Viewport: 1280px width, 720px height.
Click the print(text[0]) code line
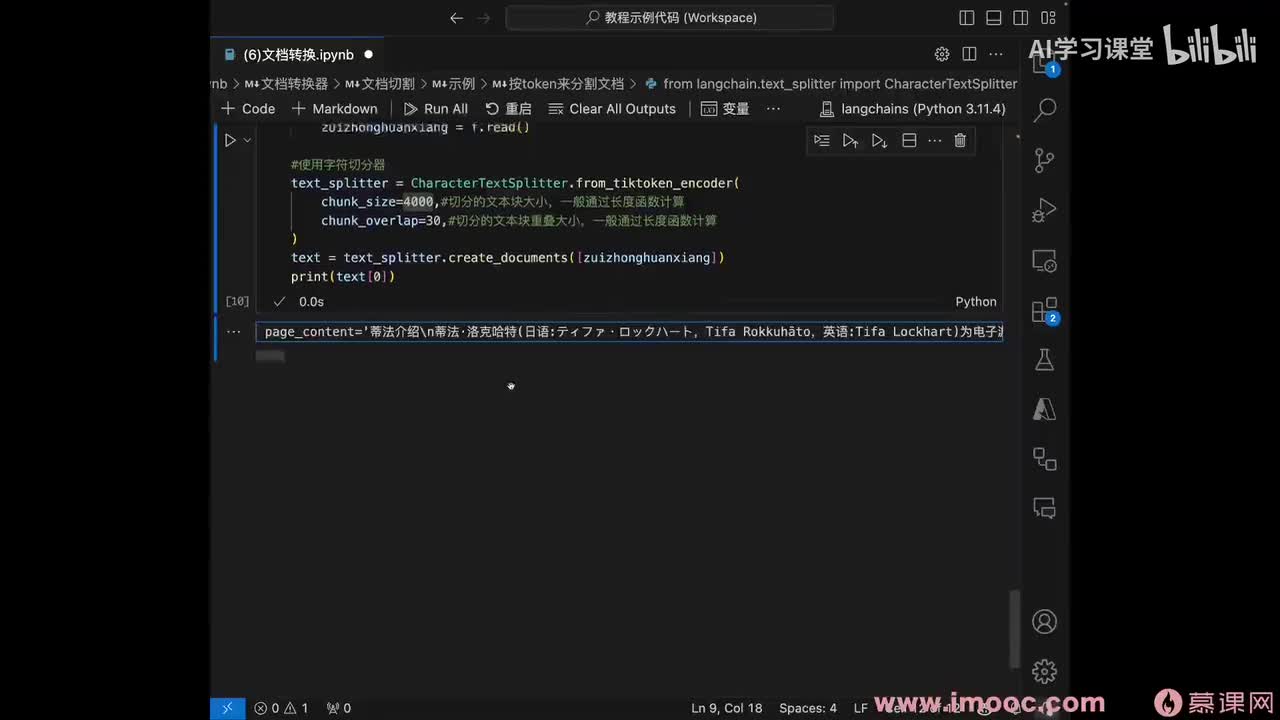coord(343,277)
